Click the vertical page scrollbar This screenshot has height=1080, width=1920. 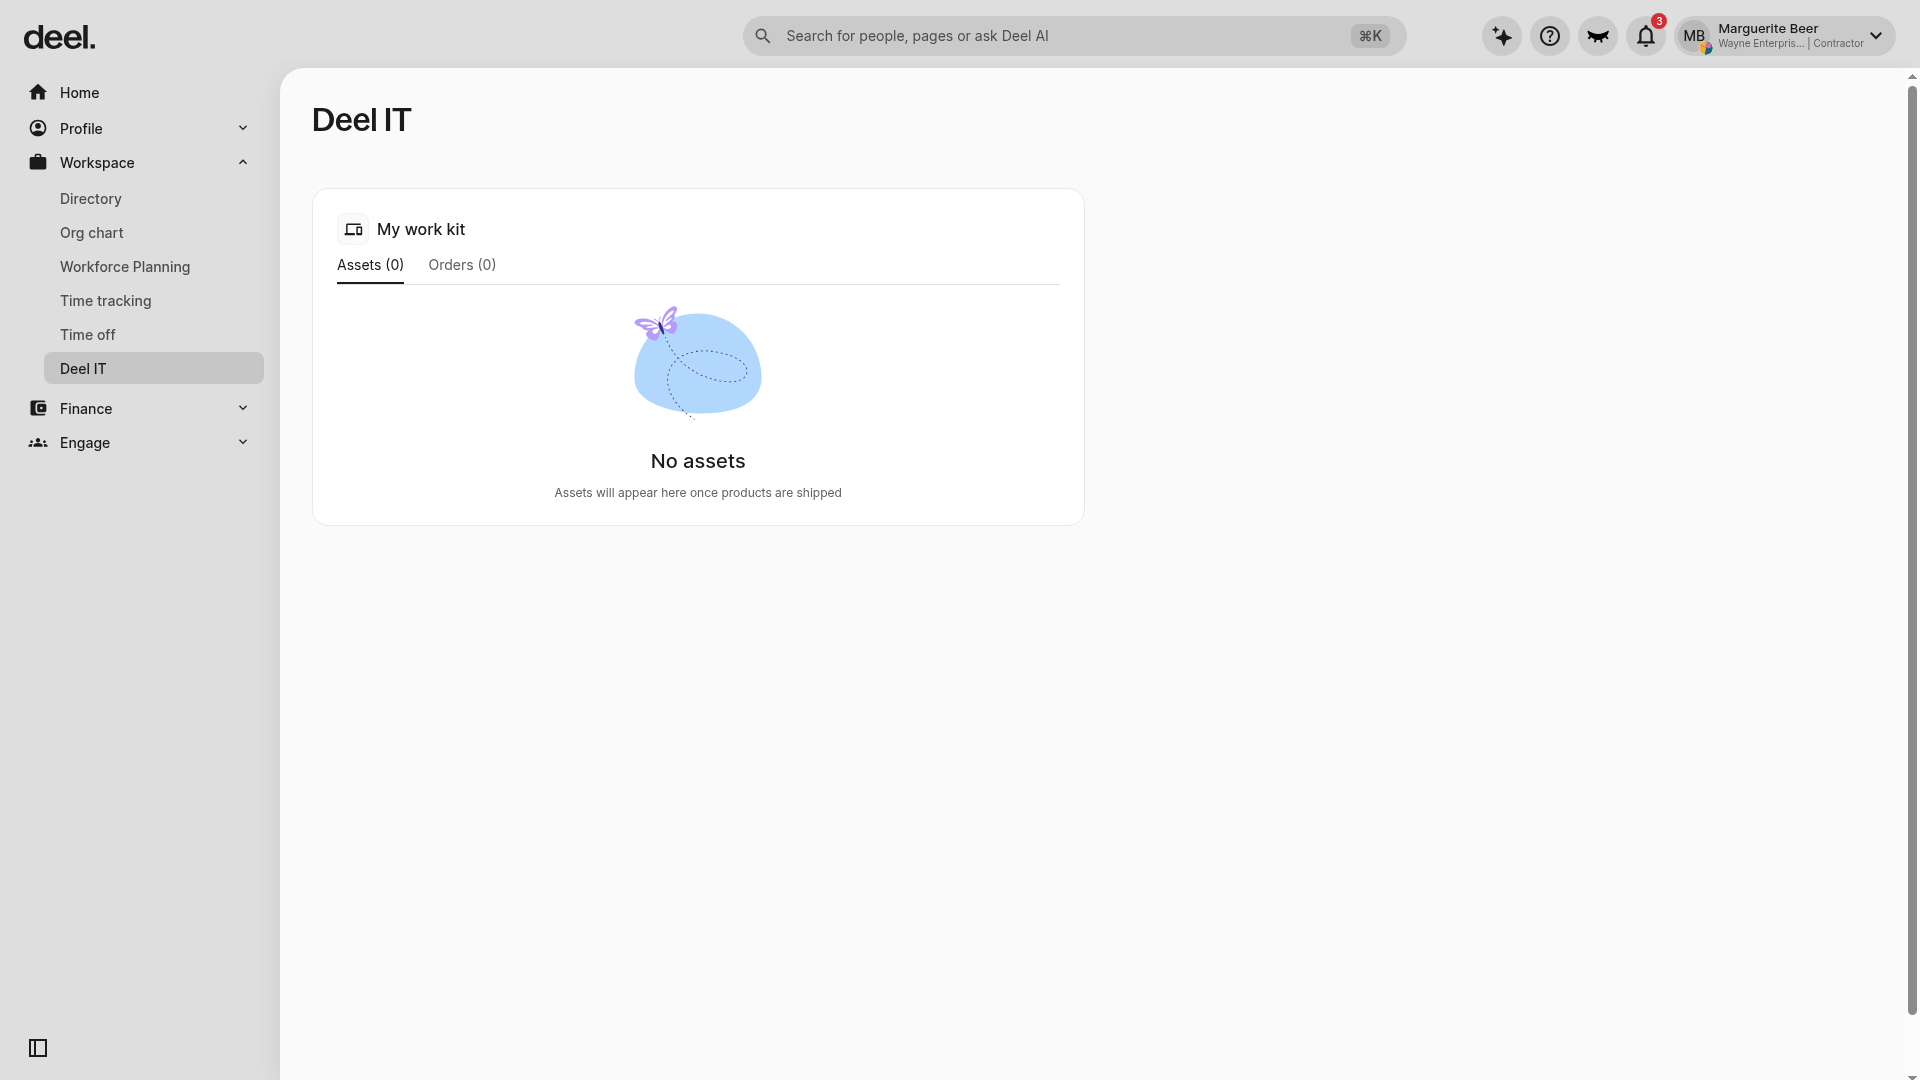pos(1912,550)
